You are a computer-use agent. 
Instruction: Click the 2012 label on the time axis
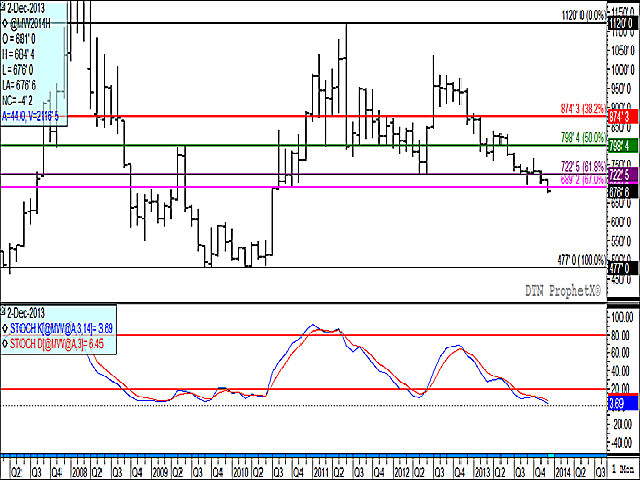pyautogui.click(x=402, y=472)
